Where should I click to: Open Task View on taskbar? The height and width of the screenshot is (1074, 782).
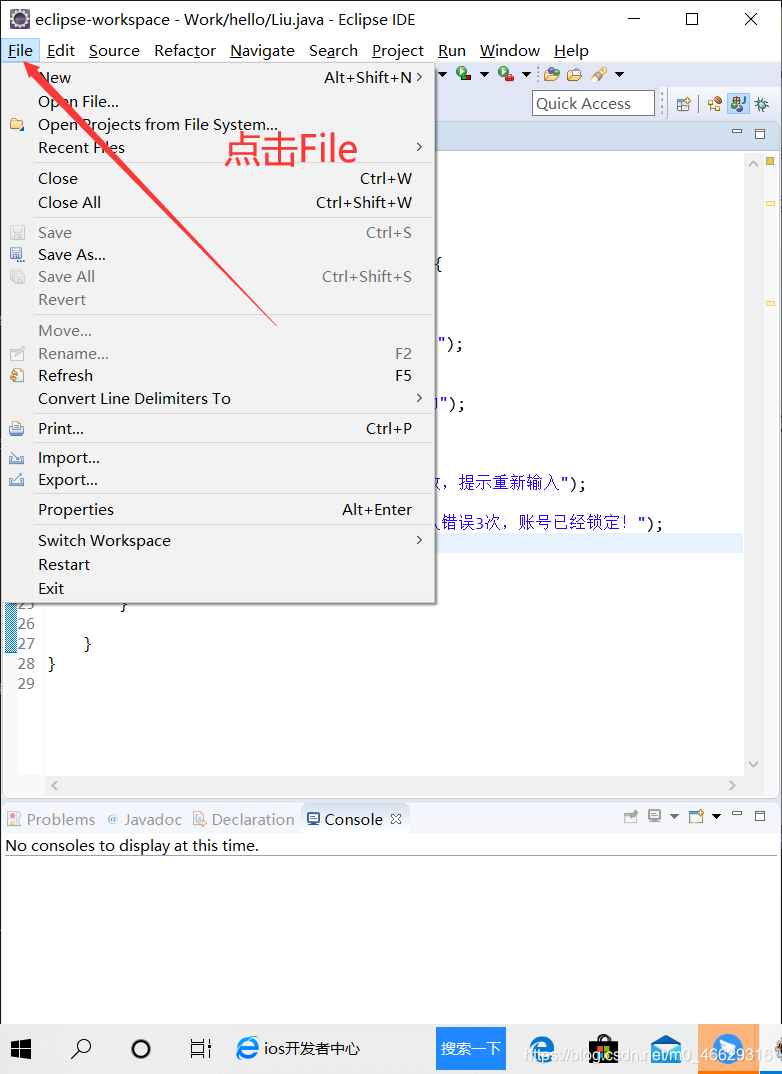click(201, 1049)
